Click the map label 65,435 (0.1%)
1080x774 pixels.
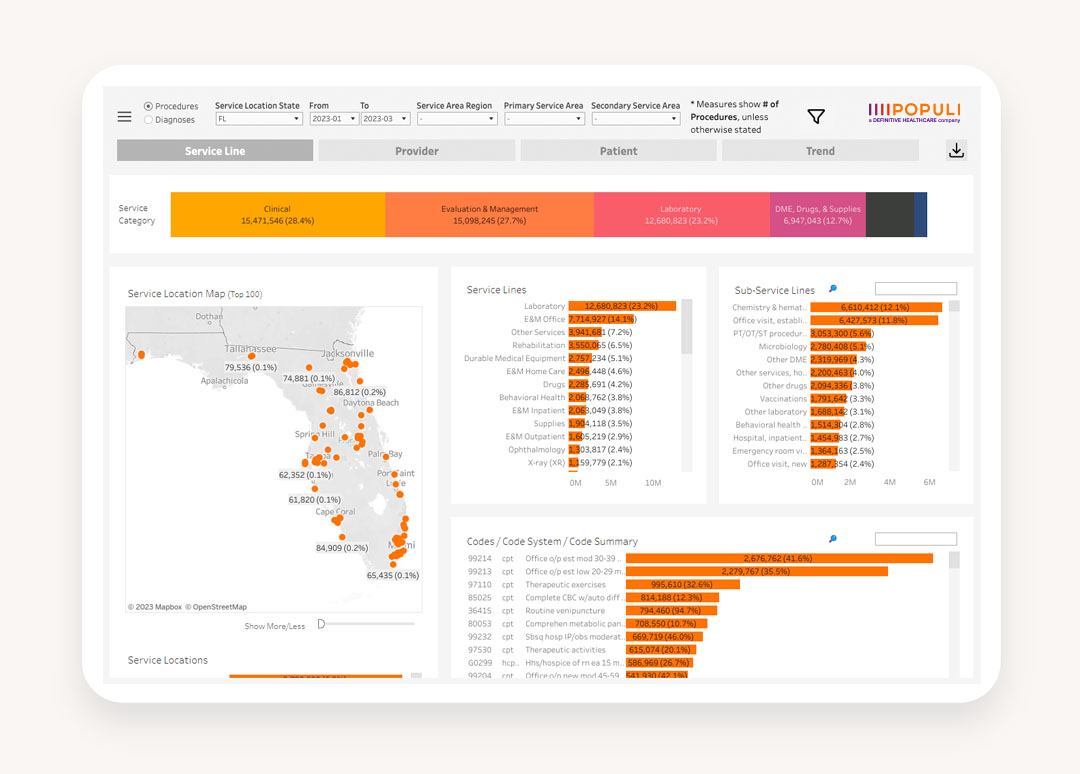tap(393, 575)
